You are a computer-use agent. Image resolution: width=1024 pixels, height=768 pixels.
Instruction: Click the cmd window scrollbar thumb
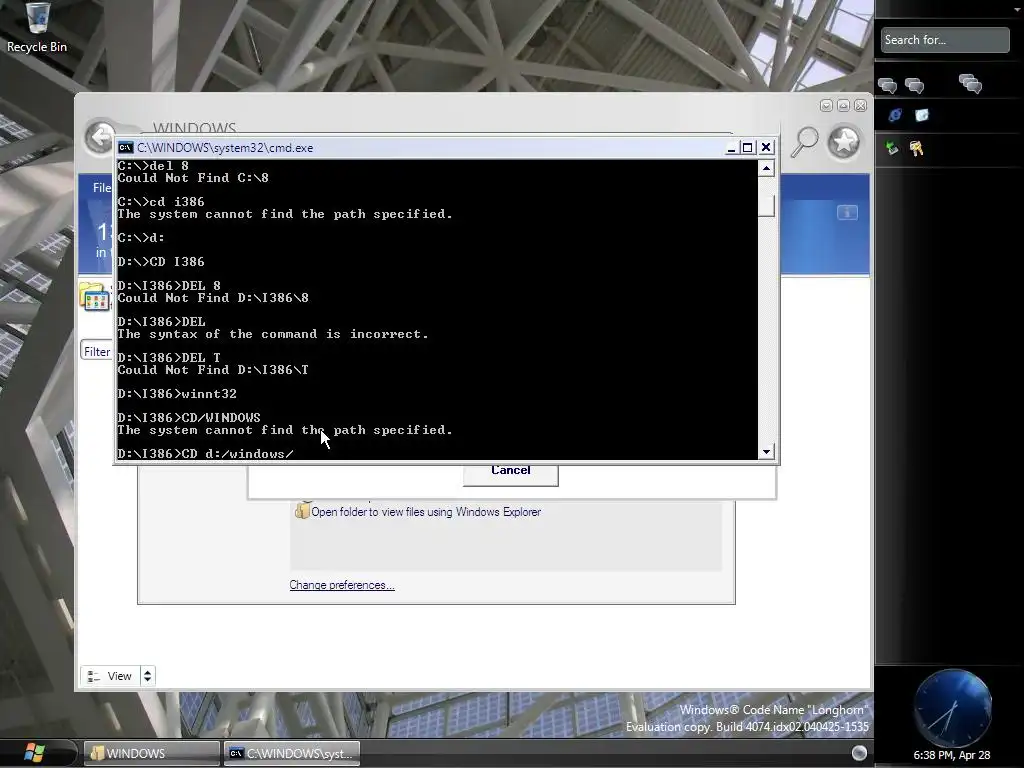[767, 206]
